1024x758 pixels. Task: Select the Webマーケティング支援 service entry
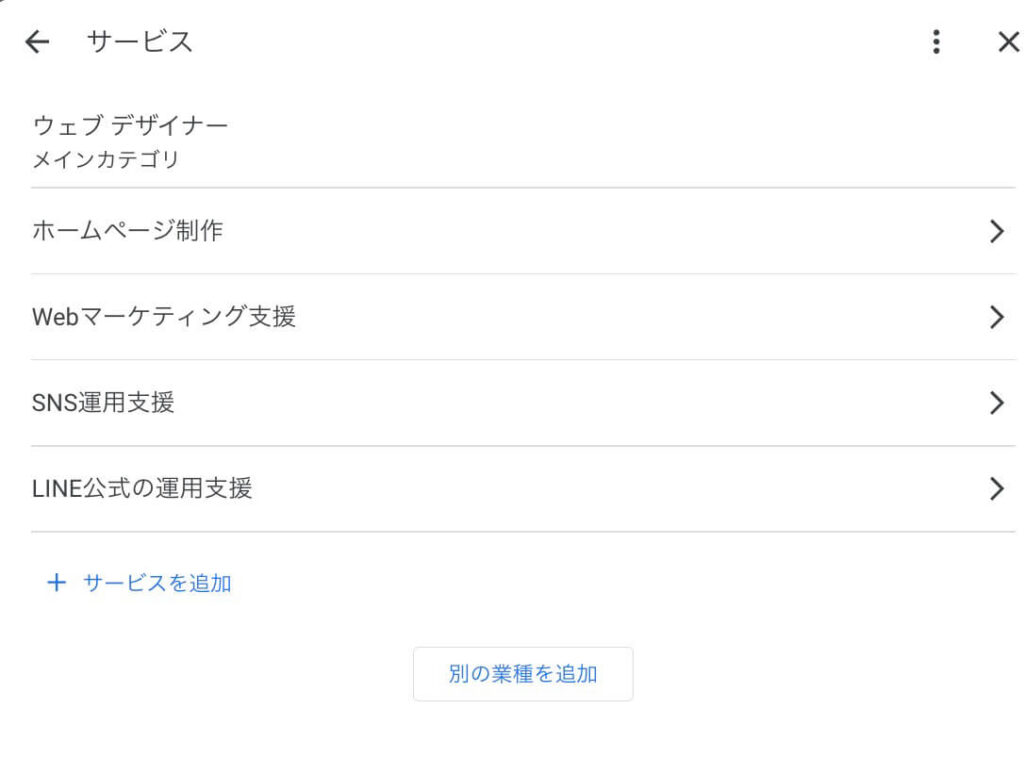[164, 318]
